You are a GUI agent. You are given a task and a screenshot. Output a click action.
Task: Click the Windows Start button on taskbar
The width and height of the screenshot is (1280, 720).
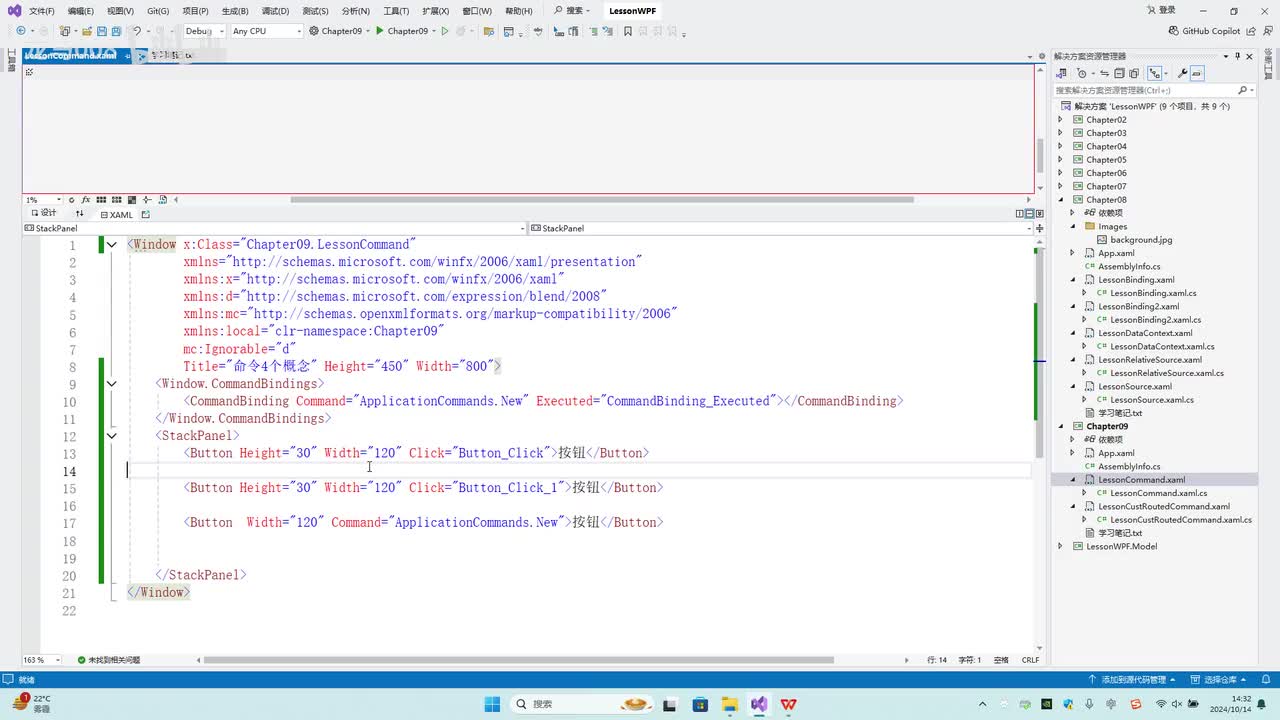pyautogui.click(x=491, y=704)
